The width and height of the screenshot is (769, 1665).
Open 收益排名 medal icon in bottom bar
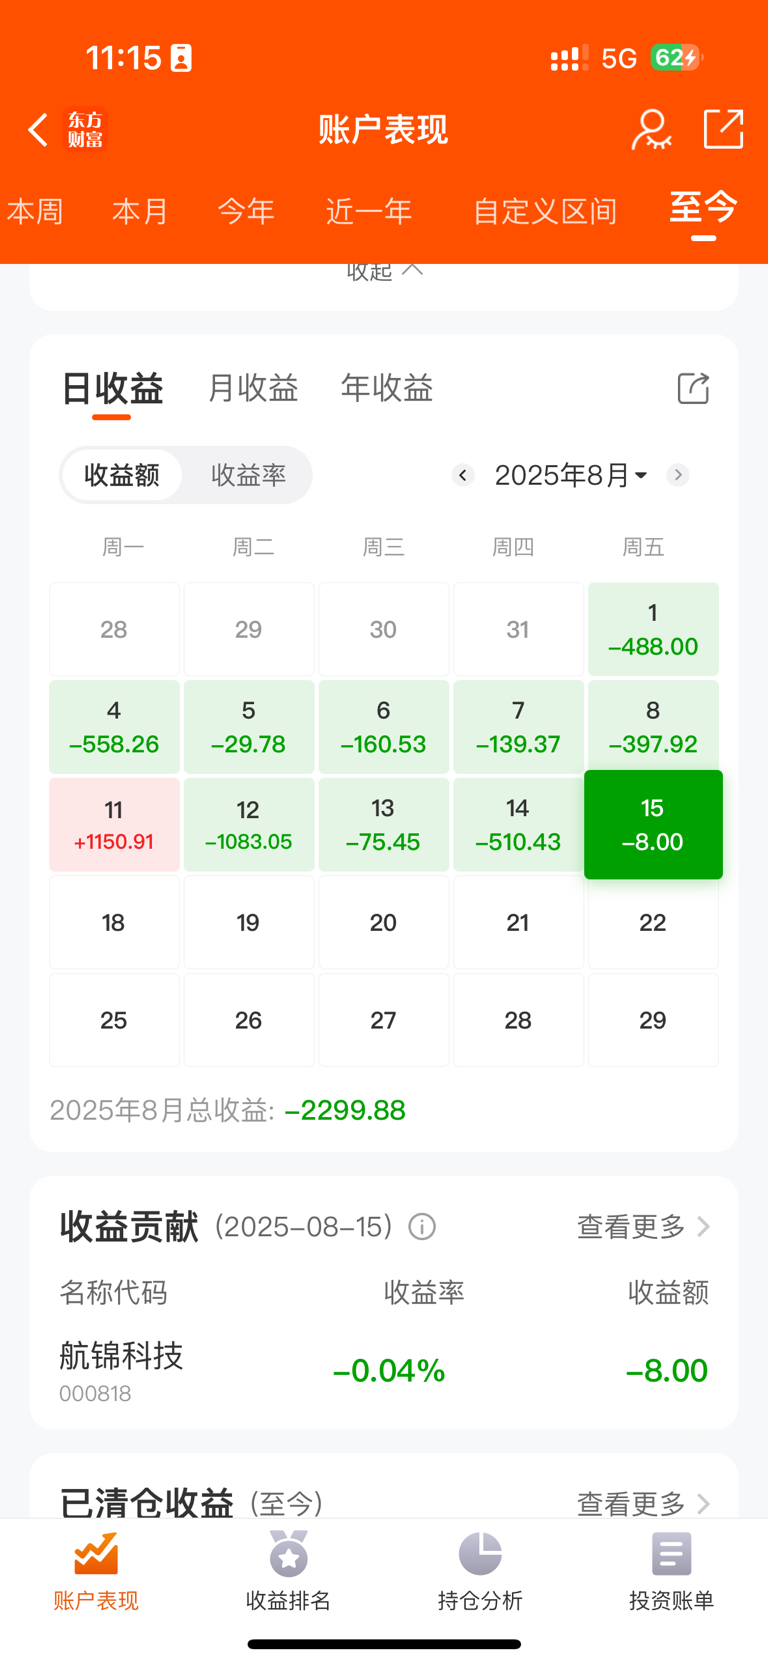(x=288, y=1553)
